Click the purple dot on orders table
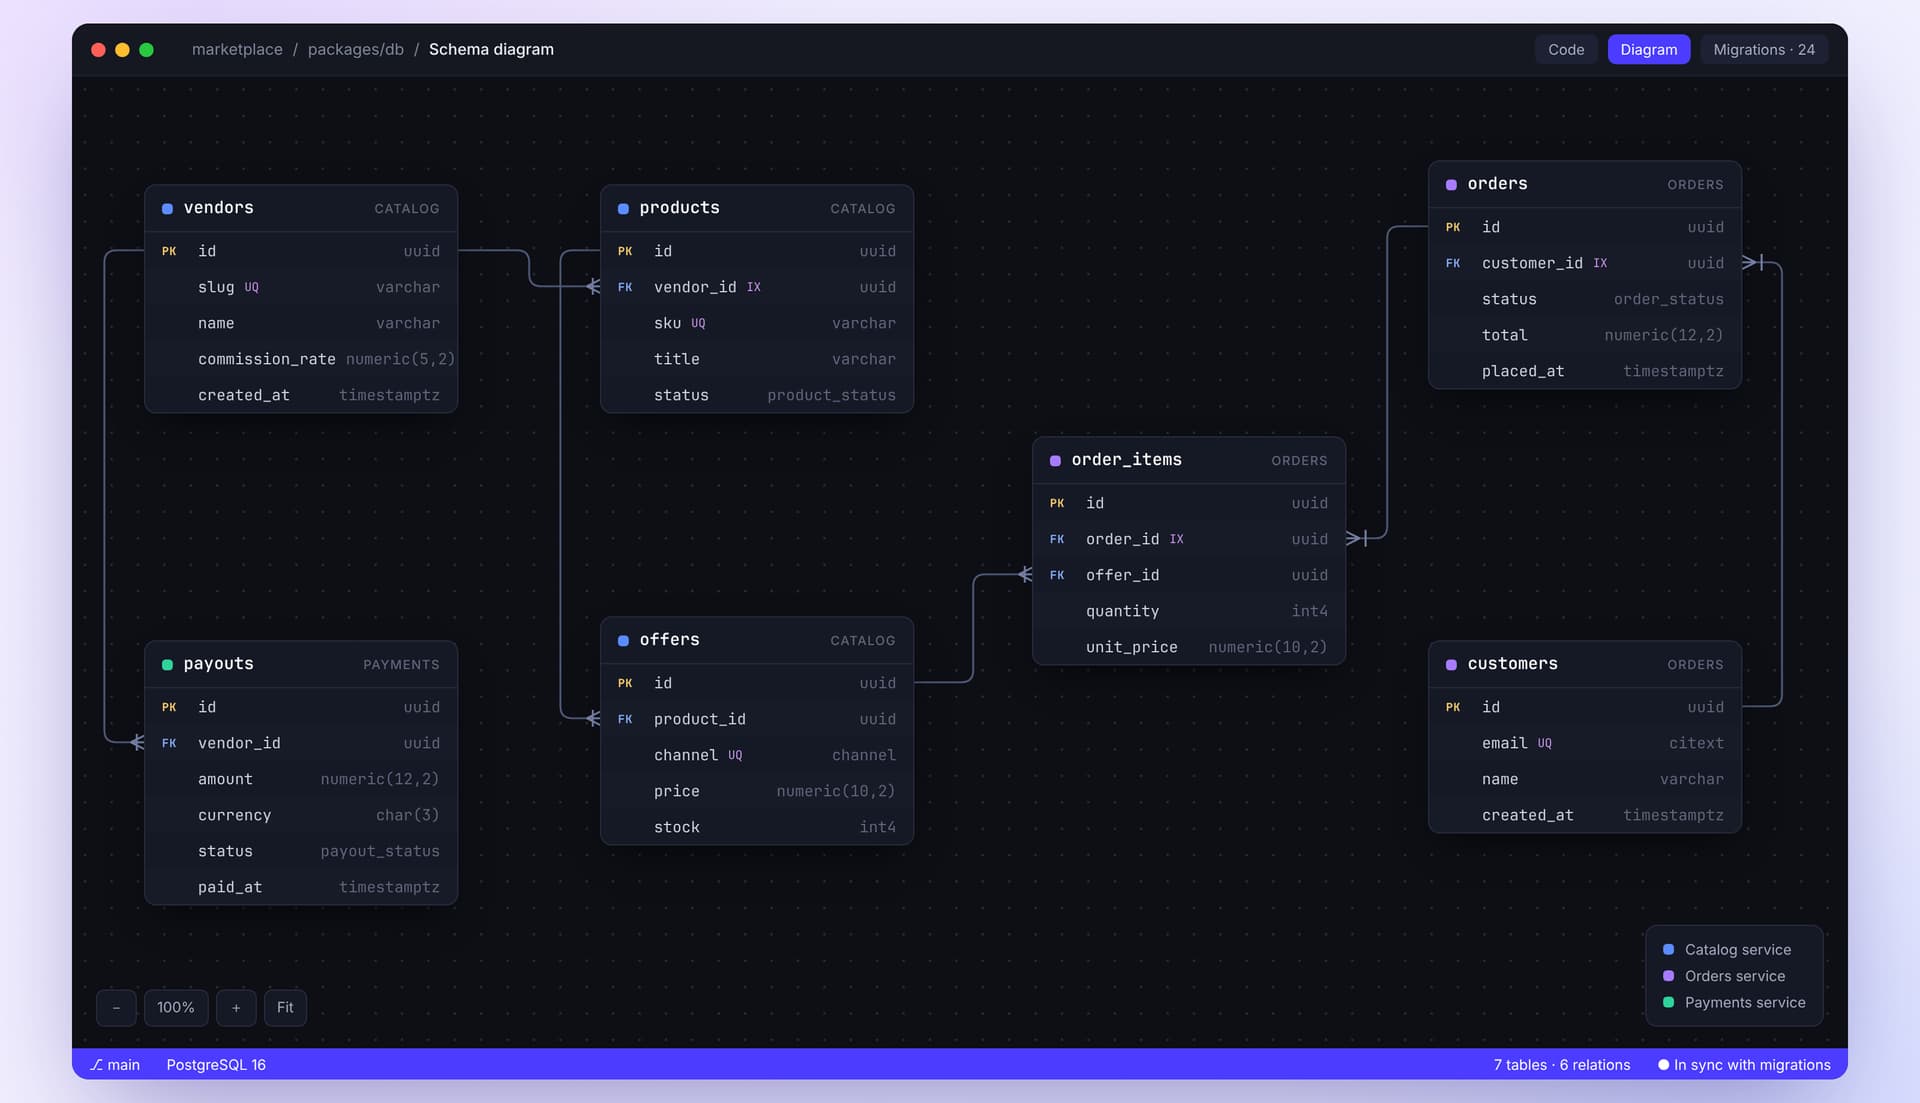This screenshot has height=1103, width=1920. (x=1451, y=185)
